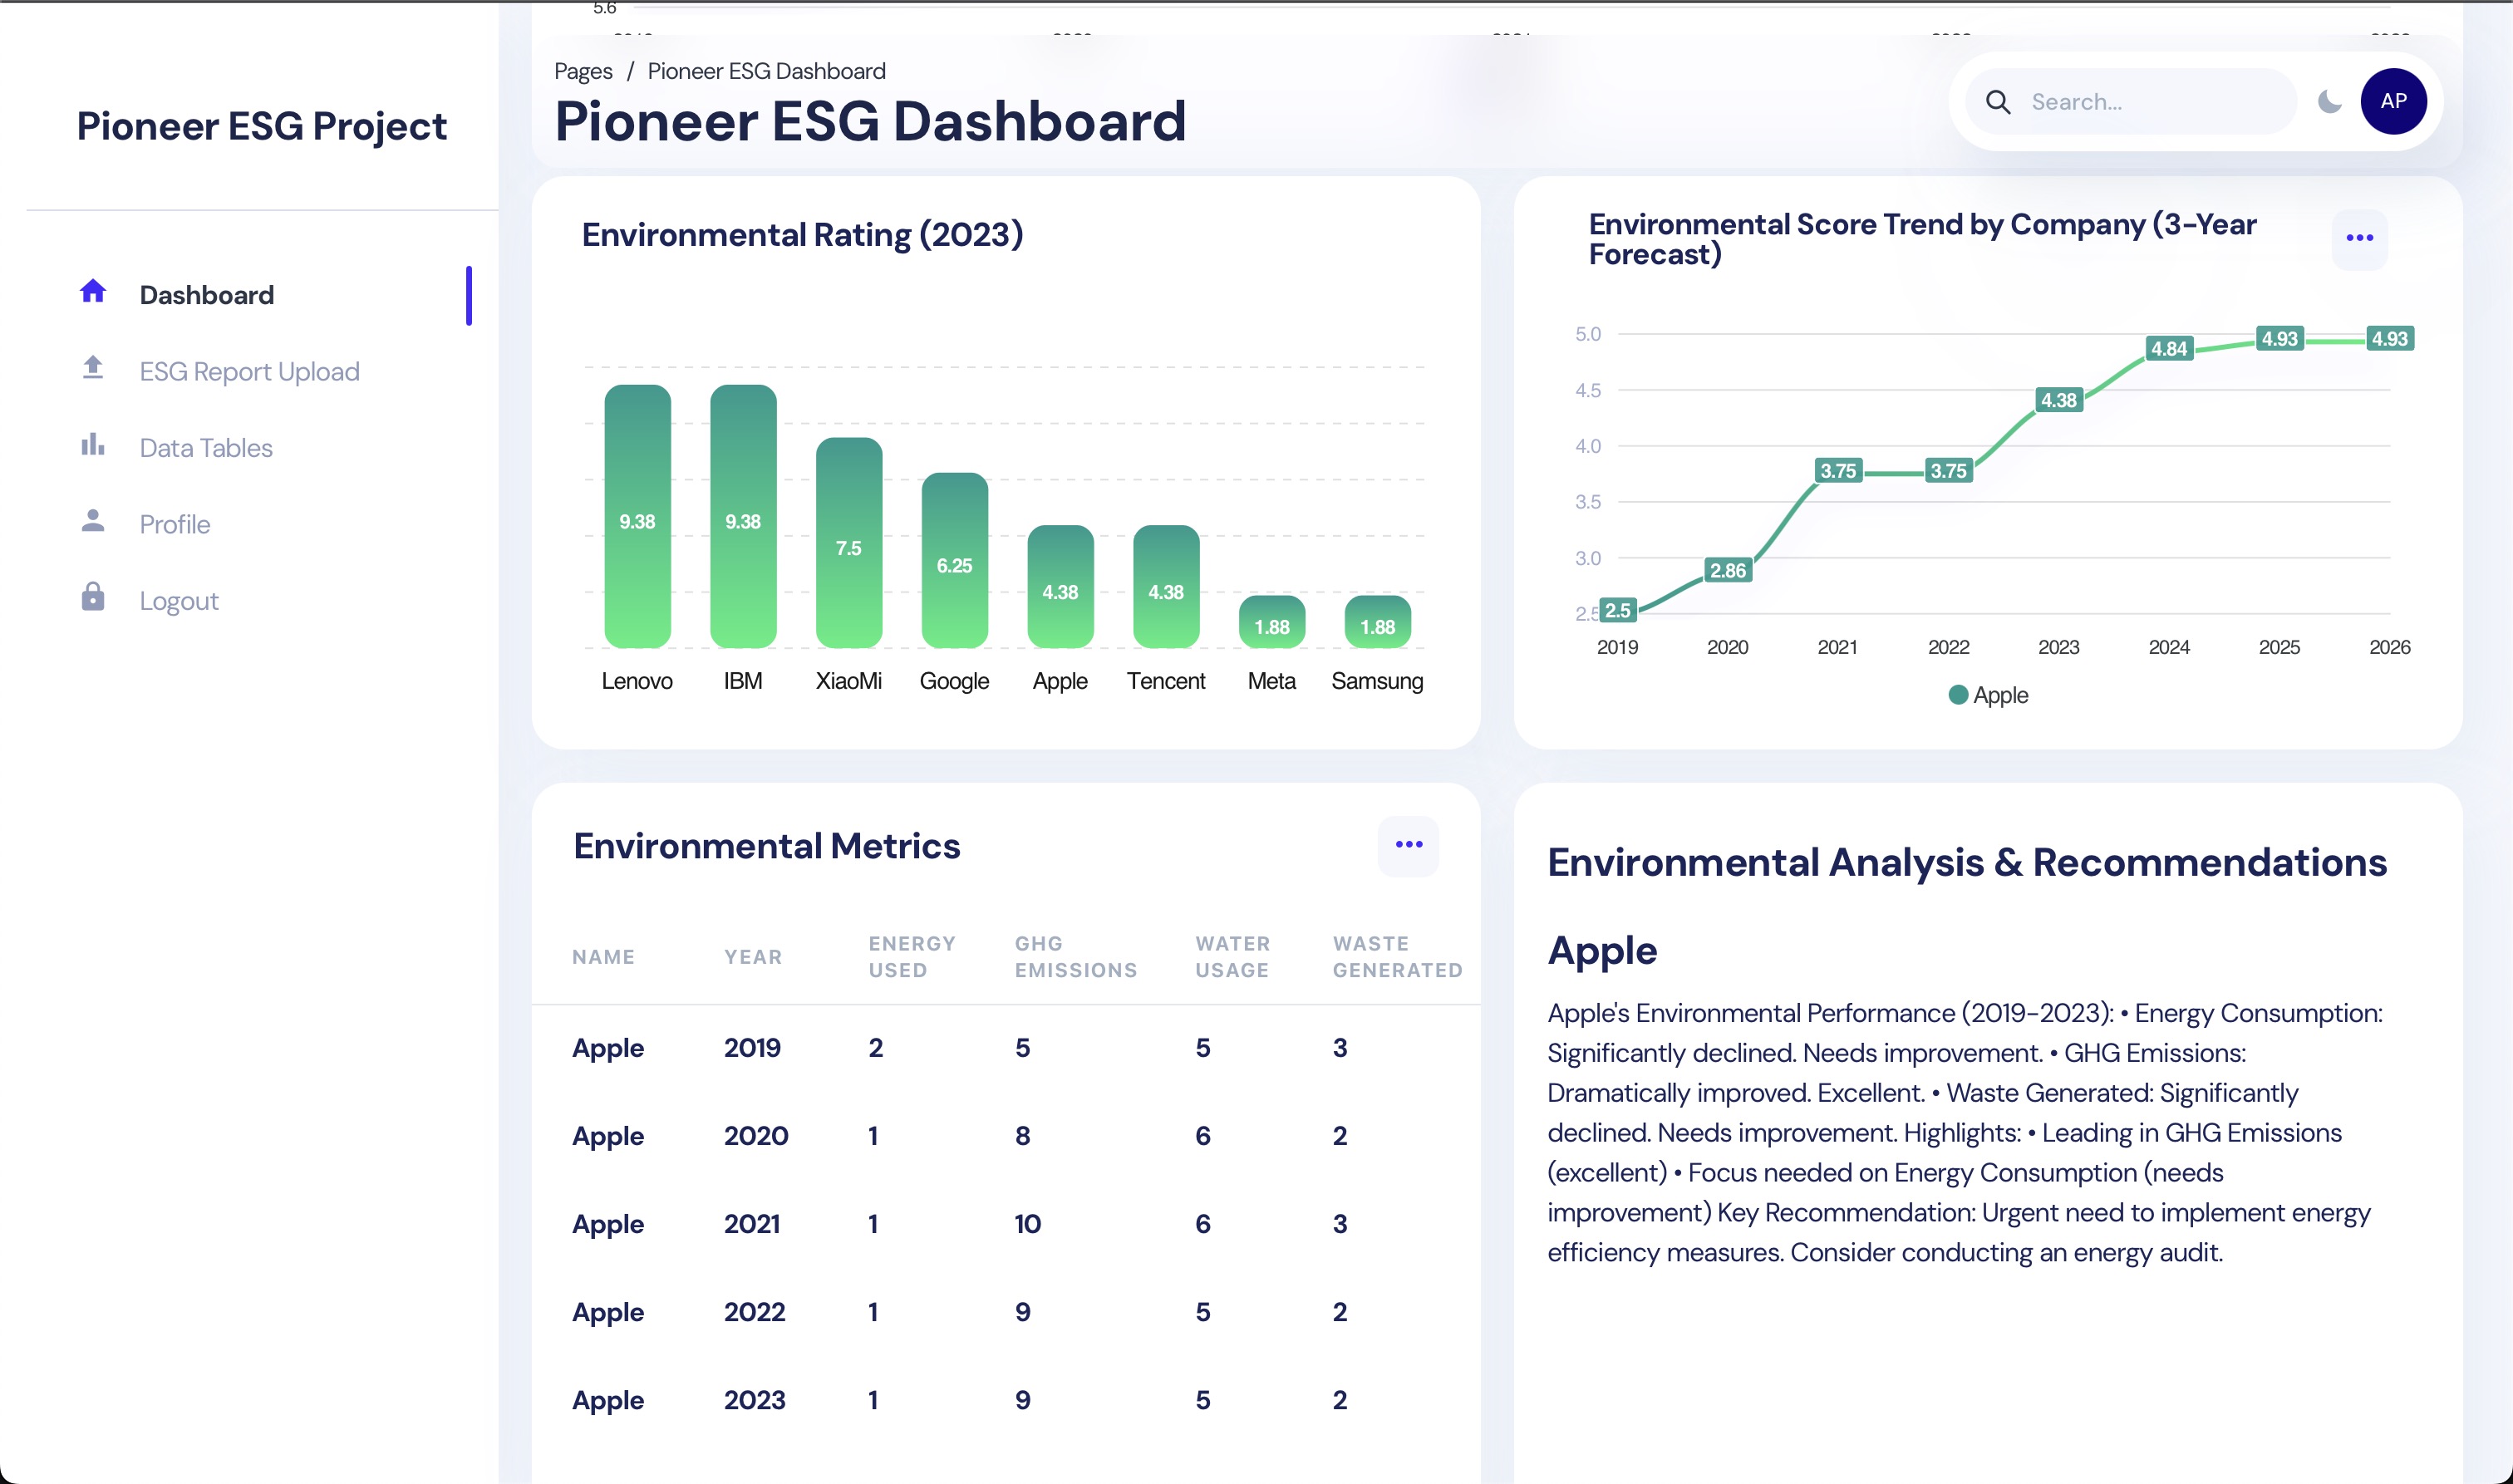Click the Samsung 1.88 bar
This screenshot has width=2513, height=1484.
(1377, 622)
